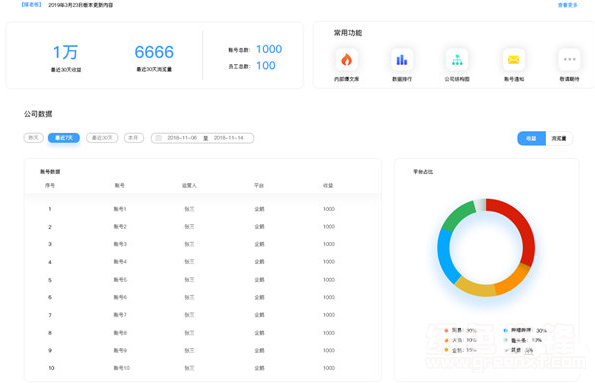Click revenue 1000 in row 1
The height and width of the screenshot is (383, 595).
tap(329, 209)
